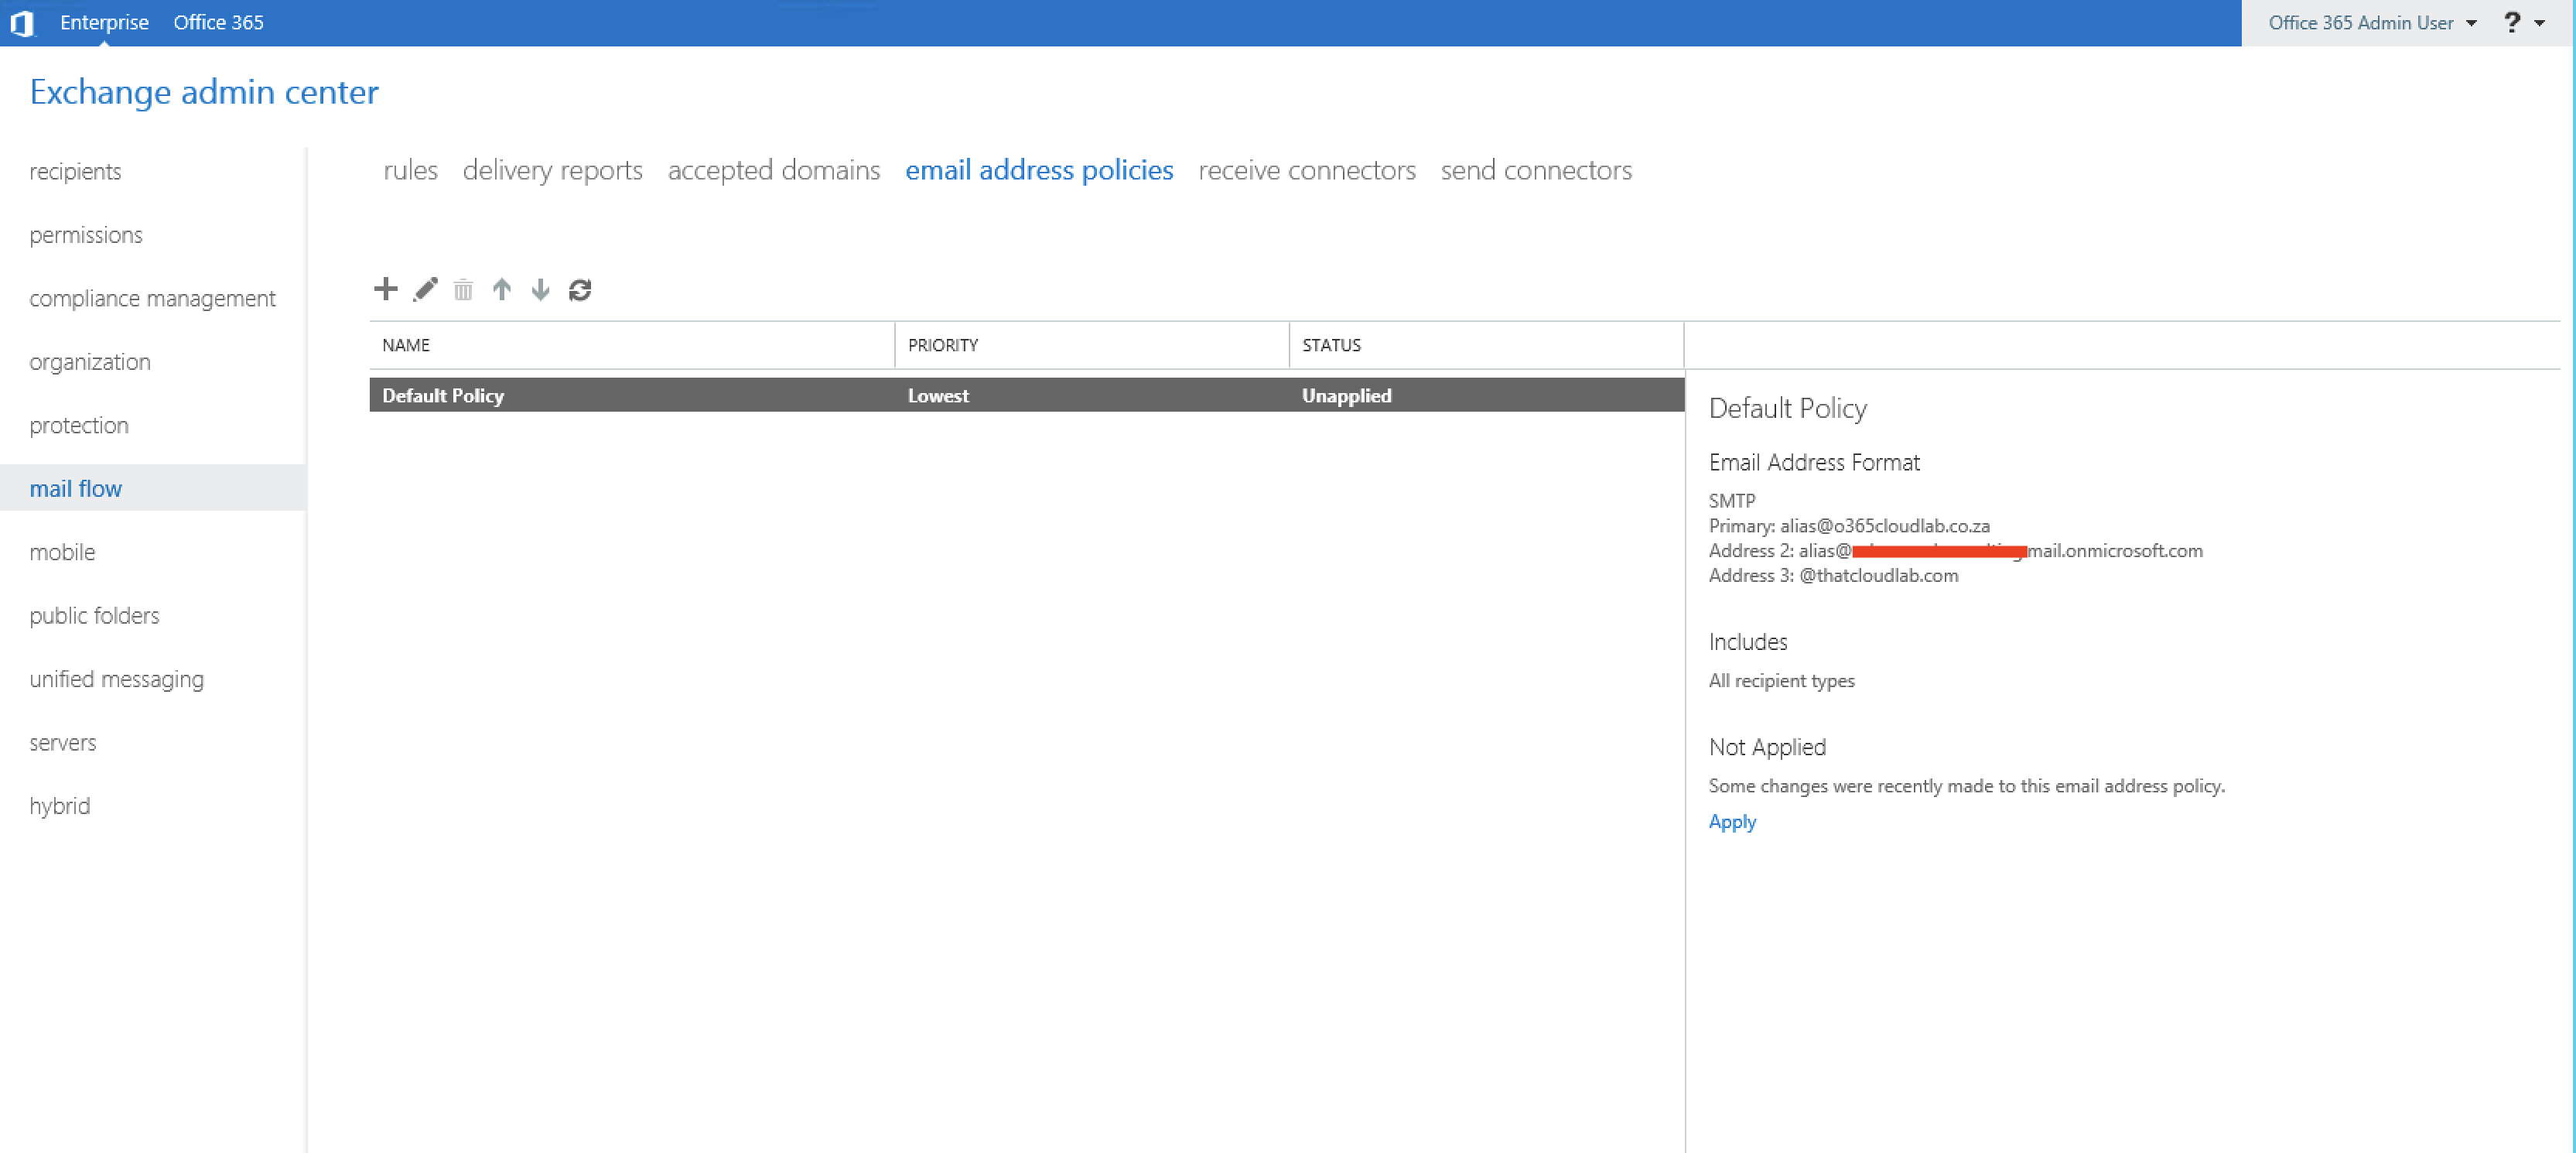2576x1153 pixels.
Task: Click the move up arrow icon
Action: pyautogui.click(x=502, y=290)
